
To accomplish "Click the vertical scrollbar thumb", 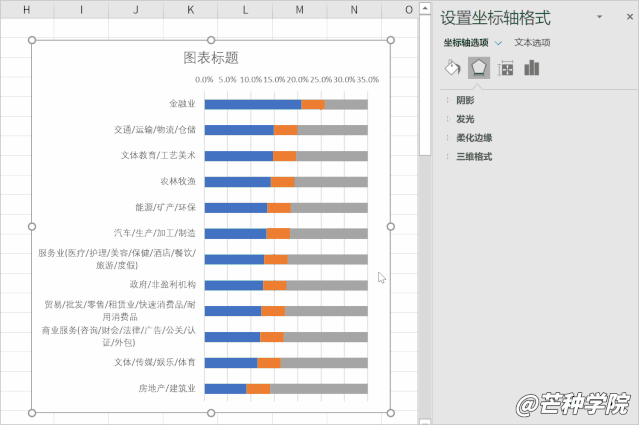I will pos(425,85).
